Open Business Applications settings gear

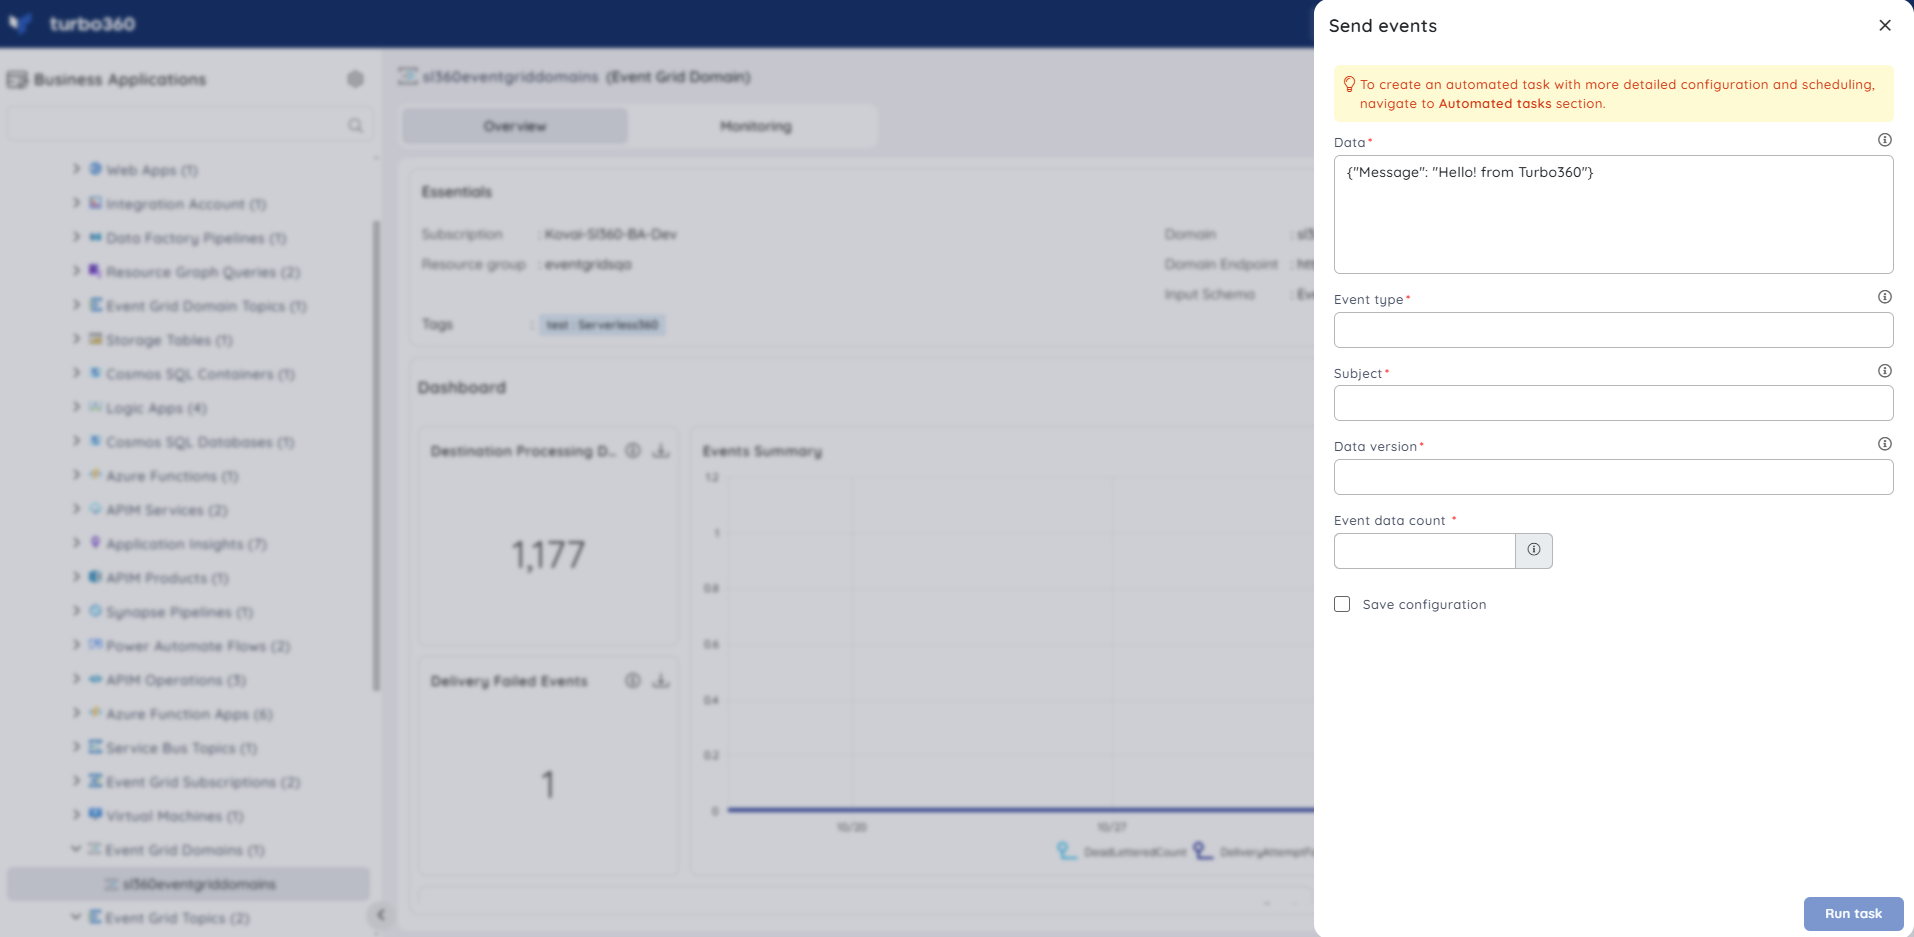pos(355,79)
